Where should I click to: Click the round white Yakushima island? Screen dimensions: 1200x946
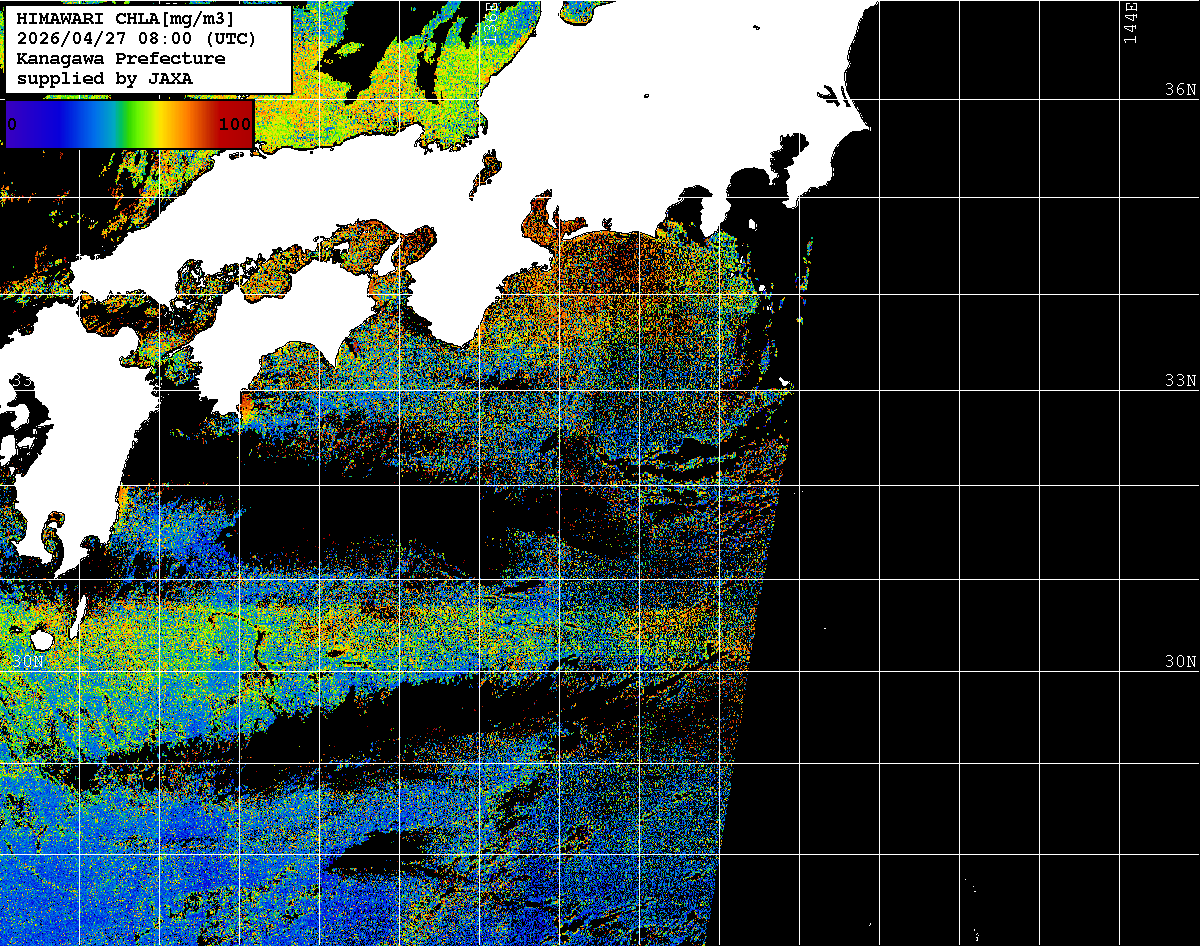click(41, 639)
